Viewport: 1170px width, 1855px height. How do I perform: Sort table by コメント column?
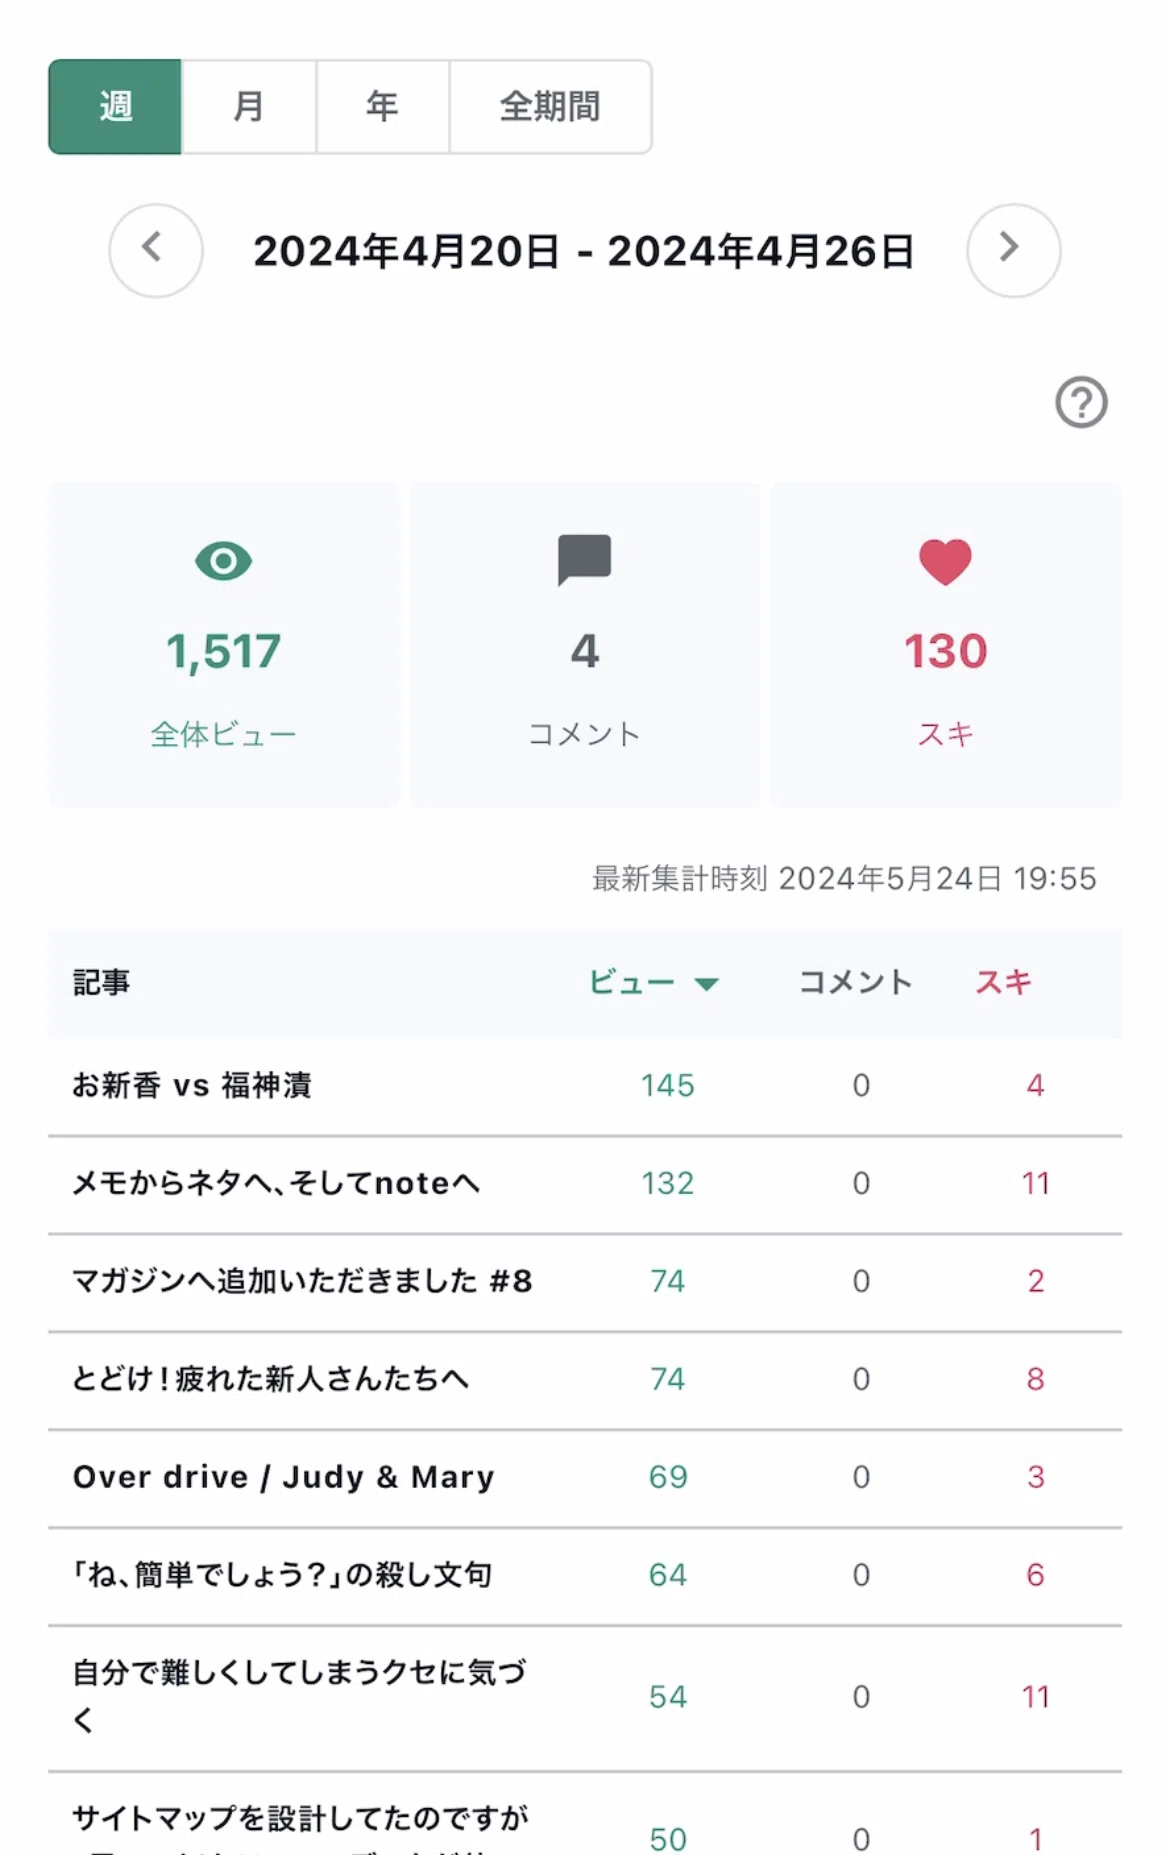(855, 982)
